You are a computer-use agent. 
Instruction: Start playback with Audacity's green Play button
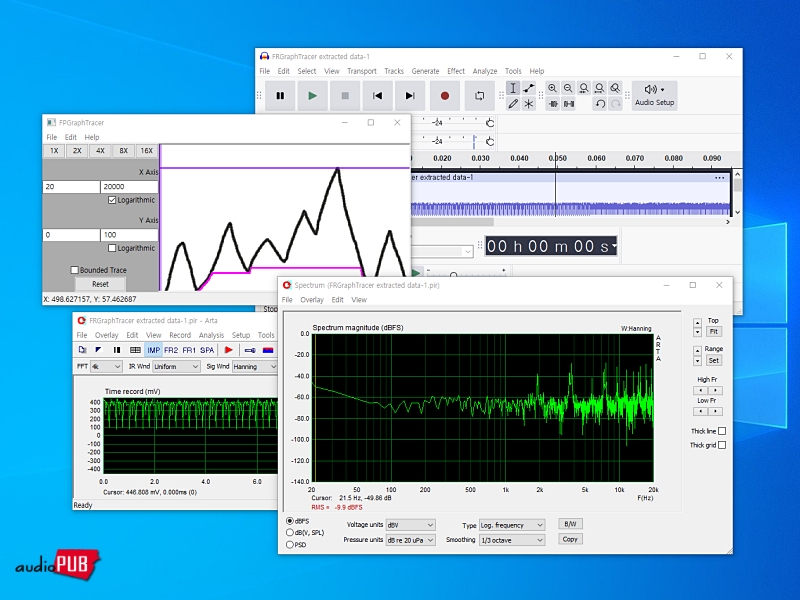tap(312, 95)
